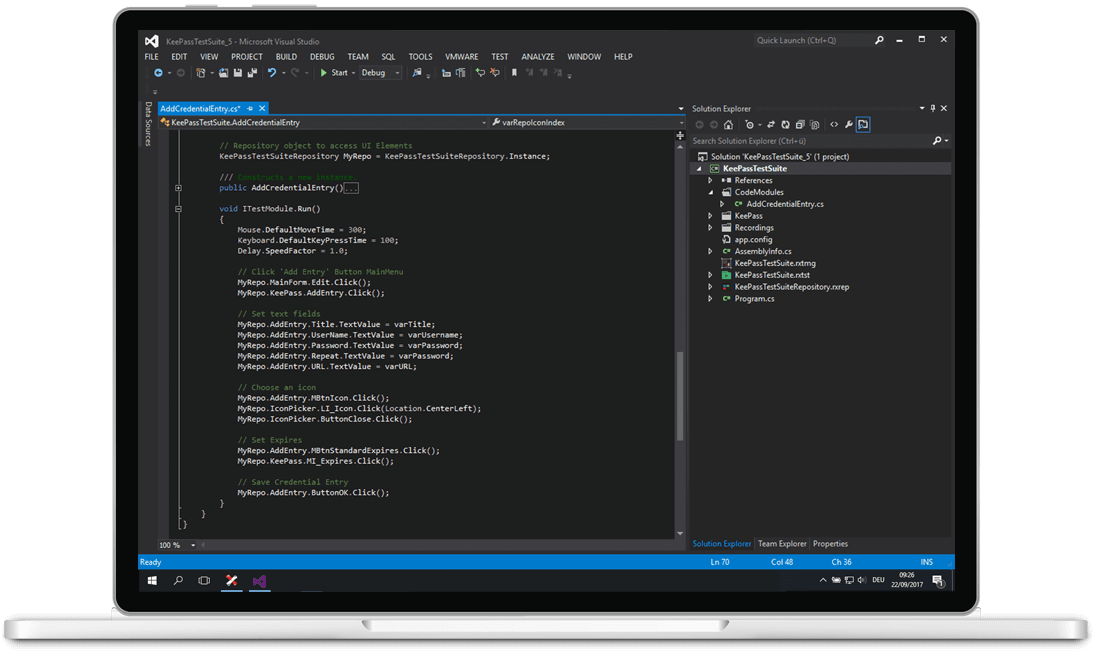Toggle auto-hide pin on Solution Explorer panel

[x=933, y=108]
